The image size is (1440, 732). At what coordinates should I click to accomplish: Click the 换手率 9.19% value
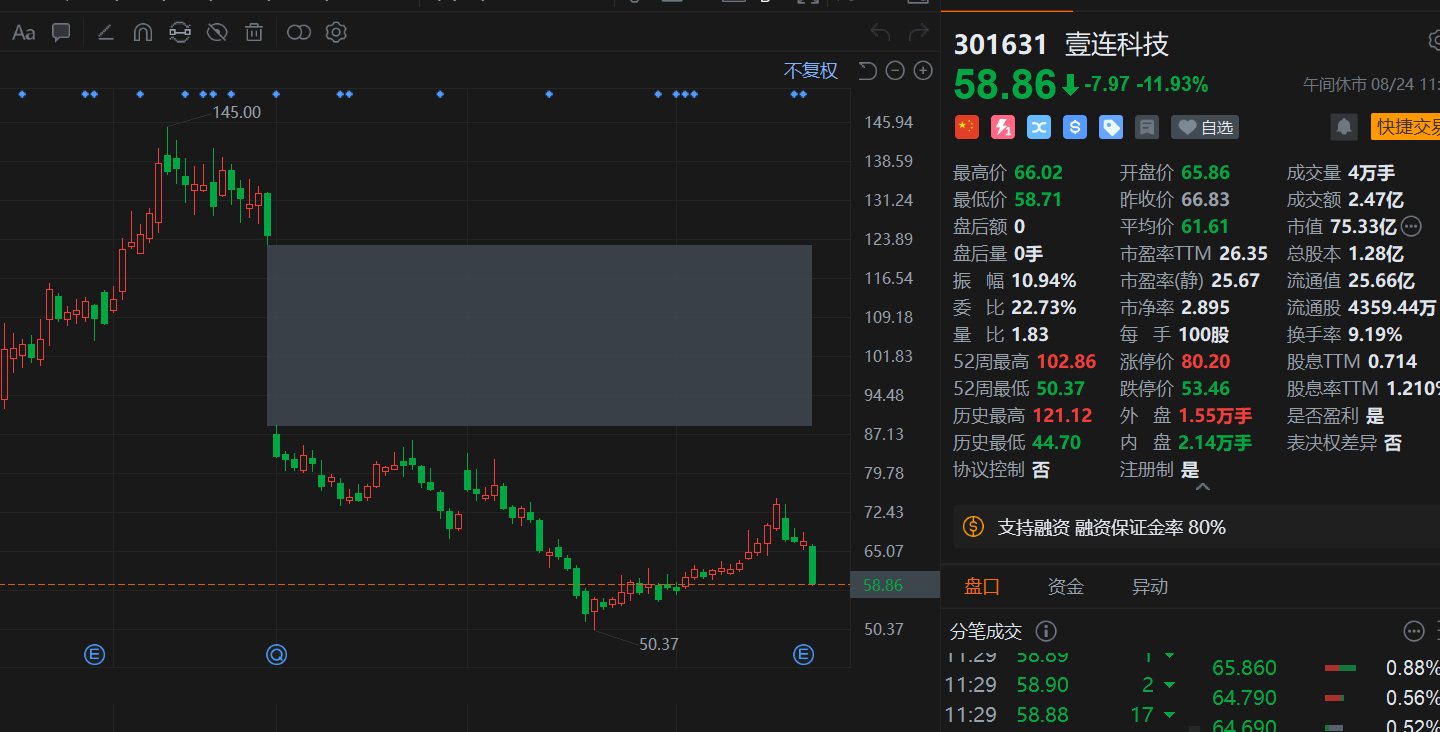point(1375,335)
